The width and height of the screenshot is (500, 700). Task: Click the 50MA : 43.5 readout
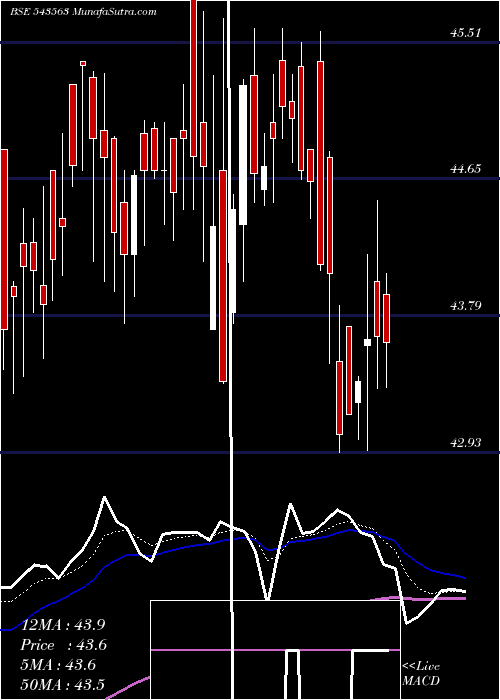pos(62,685)
